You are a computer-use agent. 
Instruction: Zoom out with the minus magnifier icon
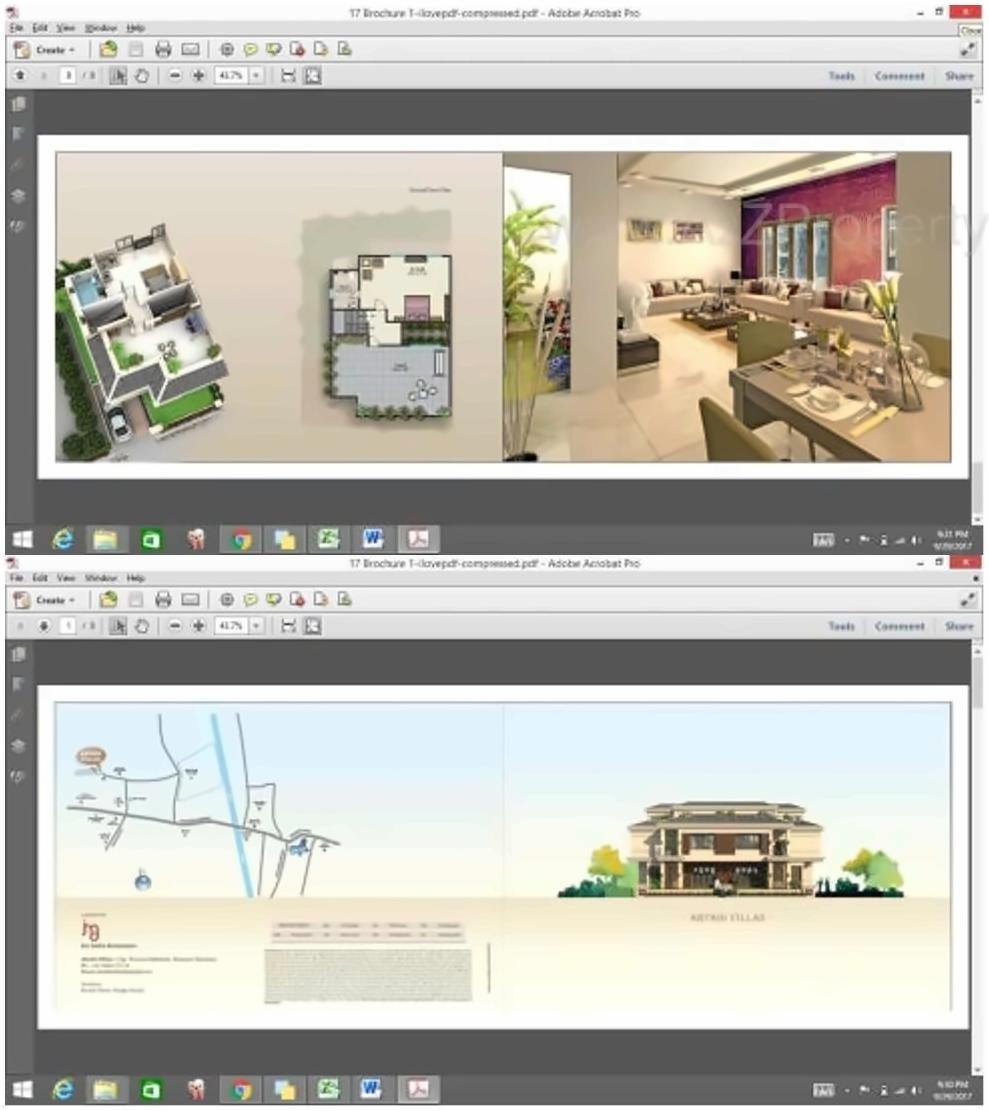174,75
